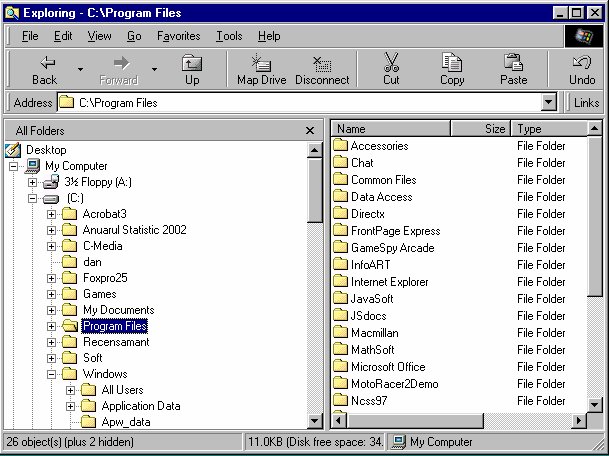Close the All Folders pane
The image size is (609, 456).
[310, 131]
